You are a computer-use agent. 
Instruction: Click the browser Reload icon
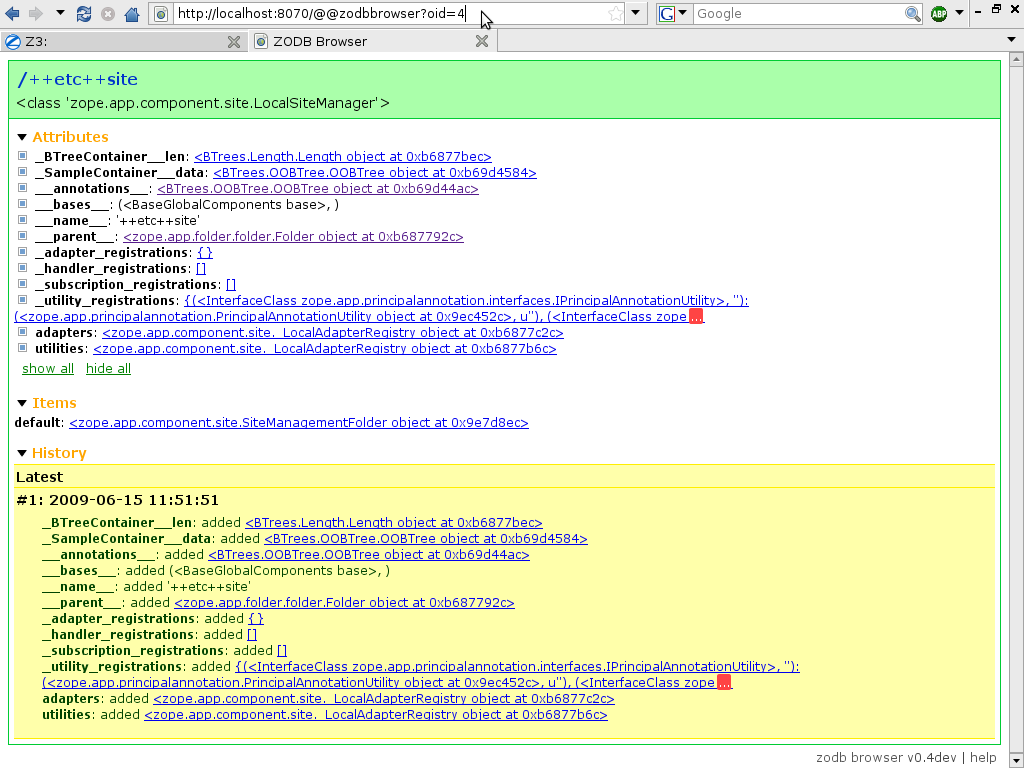(84, 14)
